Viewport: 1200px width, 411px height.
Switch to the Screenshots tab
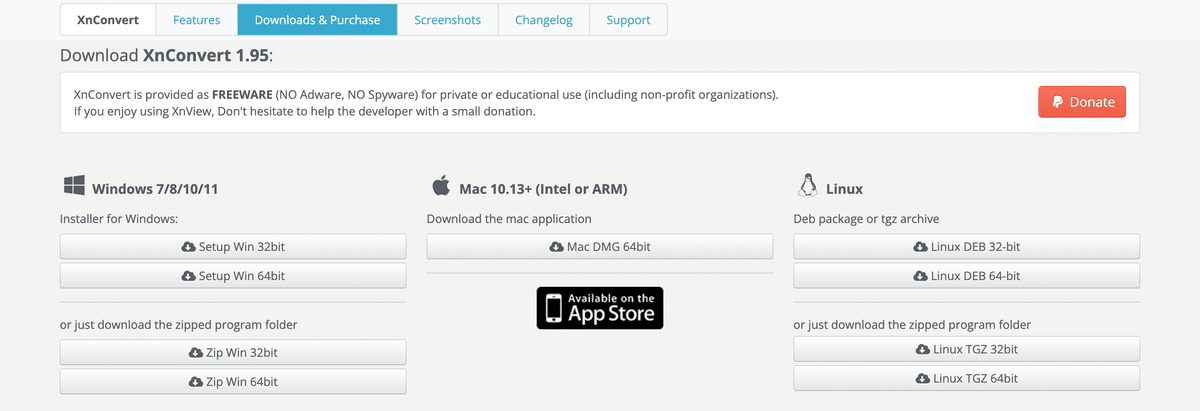[447, 20]
